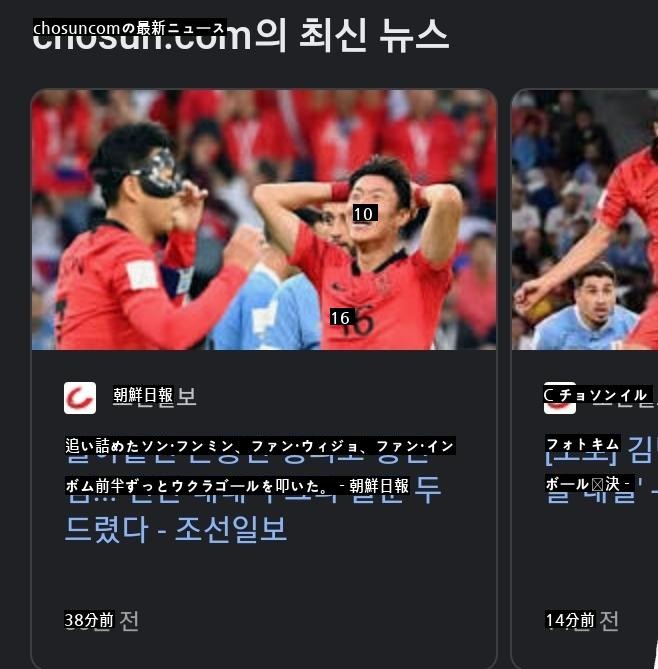Open the 朝鮮日報 source name in first card

point(143,396)
